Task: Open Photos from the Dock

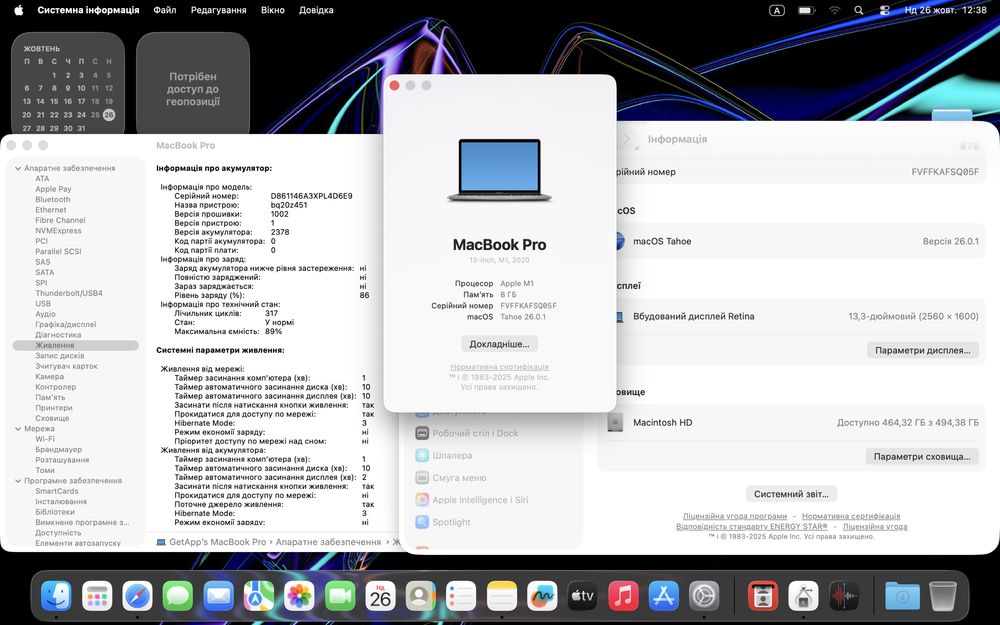Action: click(x=299, y=596)
